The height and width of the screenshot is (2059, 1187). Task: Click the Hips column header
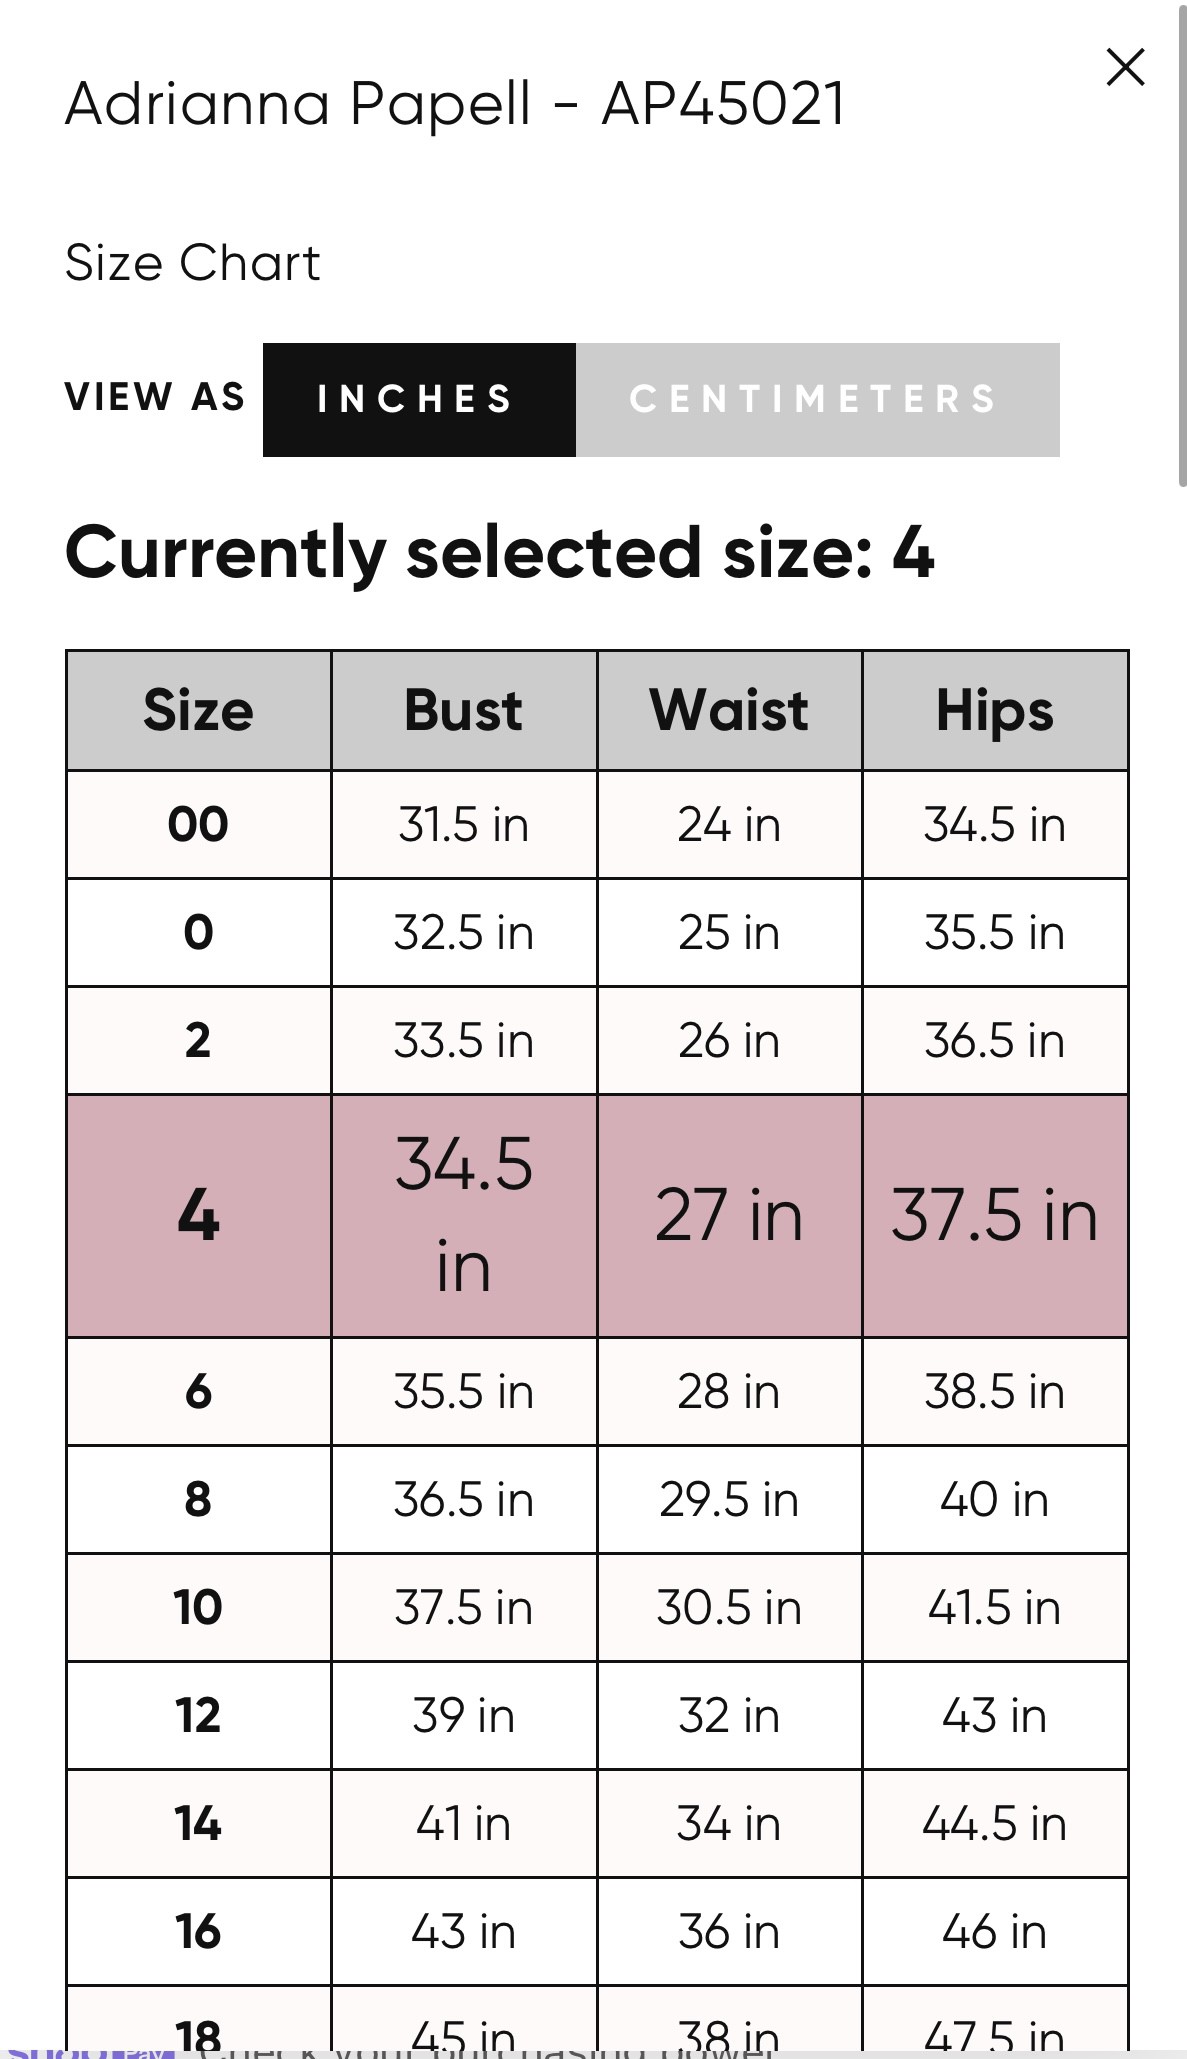click(995, 711)
